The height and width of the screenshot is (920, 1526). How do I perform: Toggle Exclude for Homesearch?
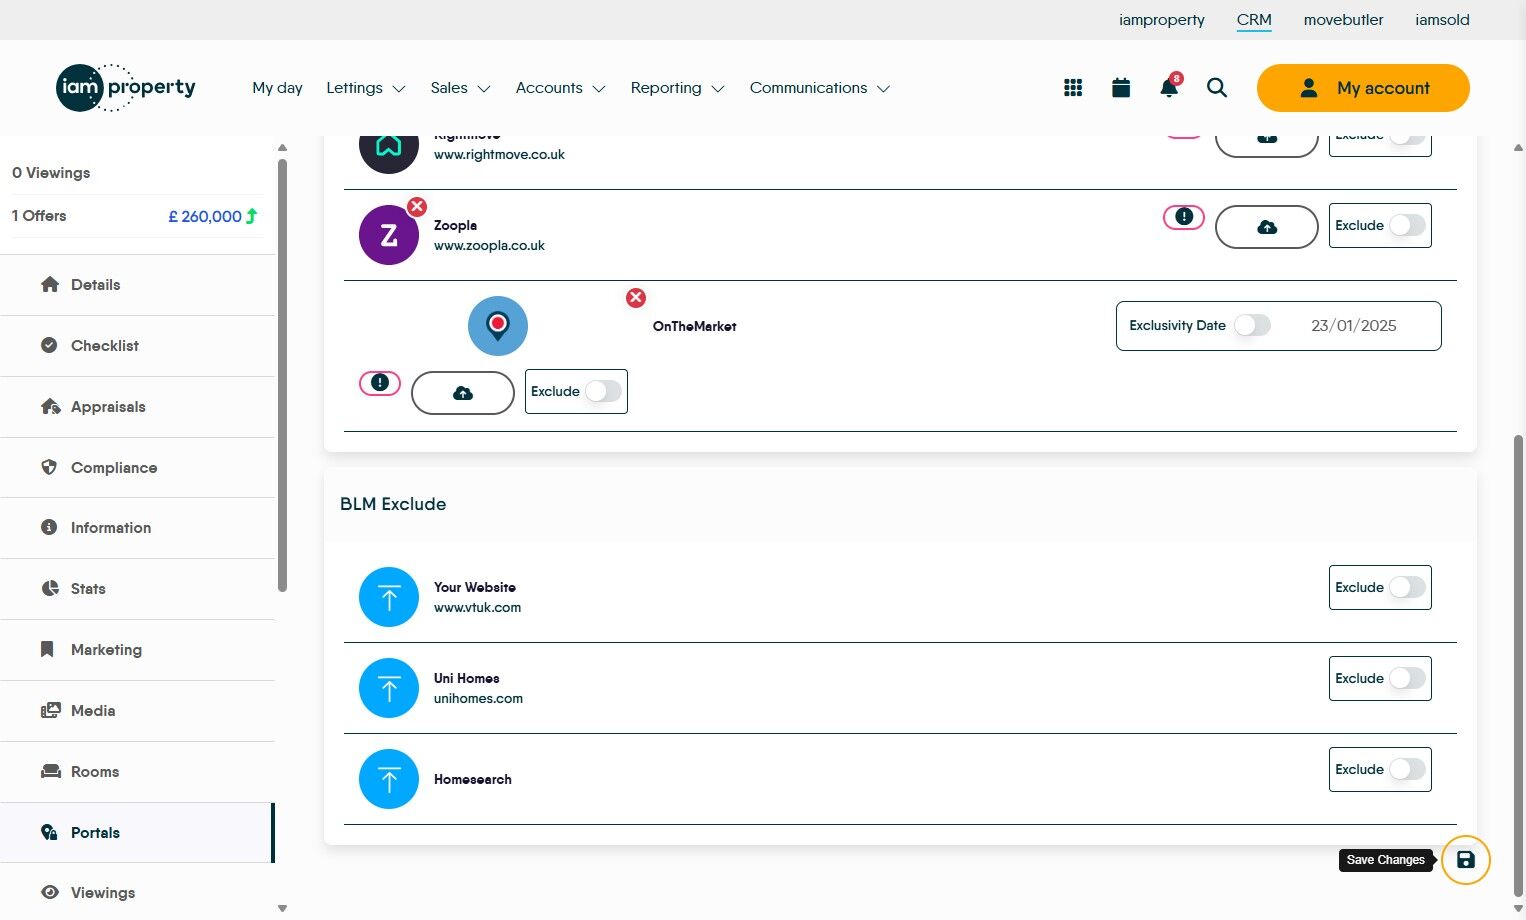coord(1407,769)
